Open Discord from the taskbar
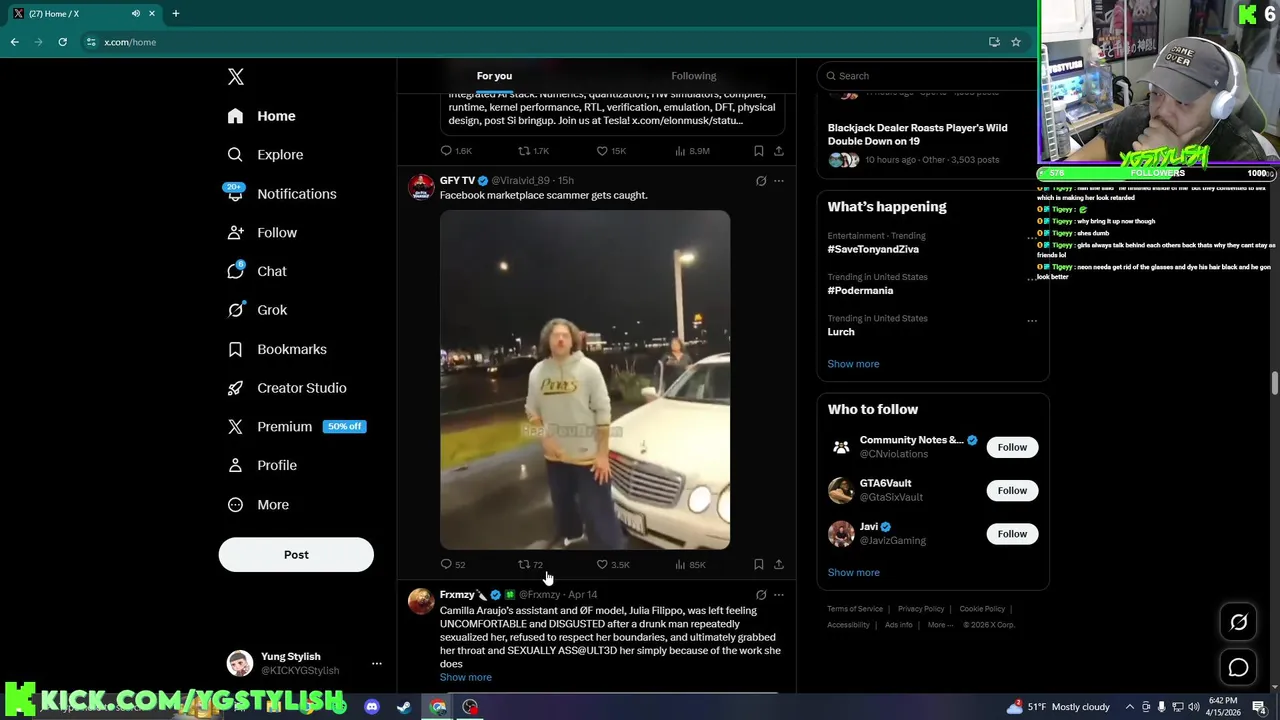Screen dimensions: 1280x720 [372, 708]
